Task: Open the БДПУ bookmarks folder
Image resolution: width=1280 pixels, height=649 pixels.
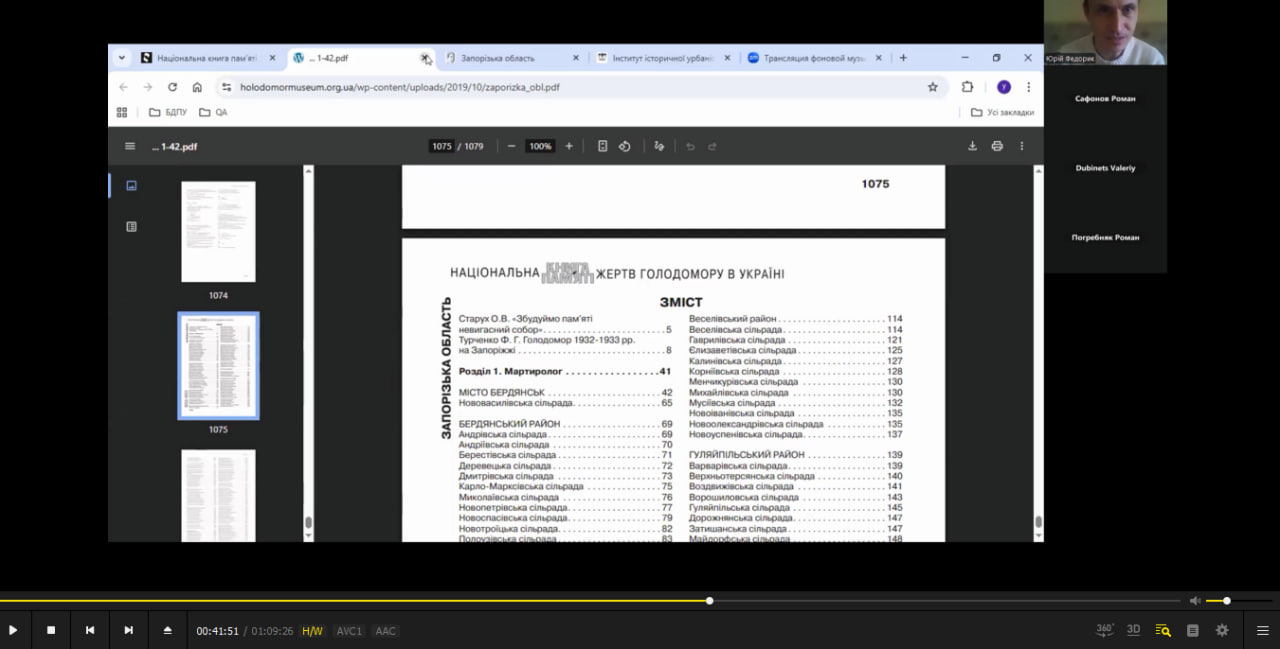Action: (169, 112)
